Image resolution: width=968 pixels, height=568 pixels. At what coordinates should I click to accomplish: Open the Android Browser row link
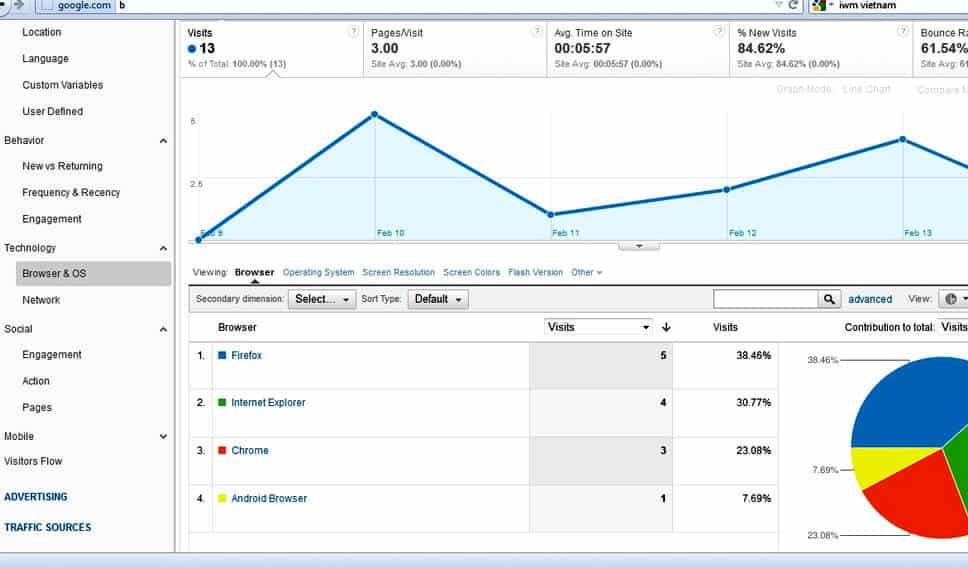pyautogui.click(x=269, y=499)
